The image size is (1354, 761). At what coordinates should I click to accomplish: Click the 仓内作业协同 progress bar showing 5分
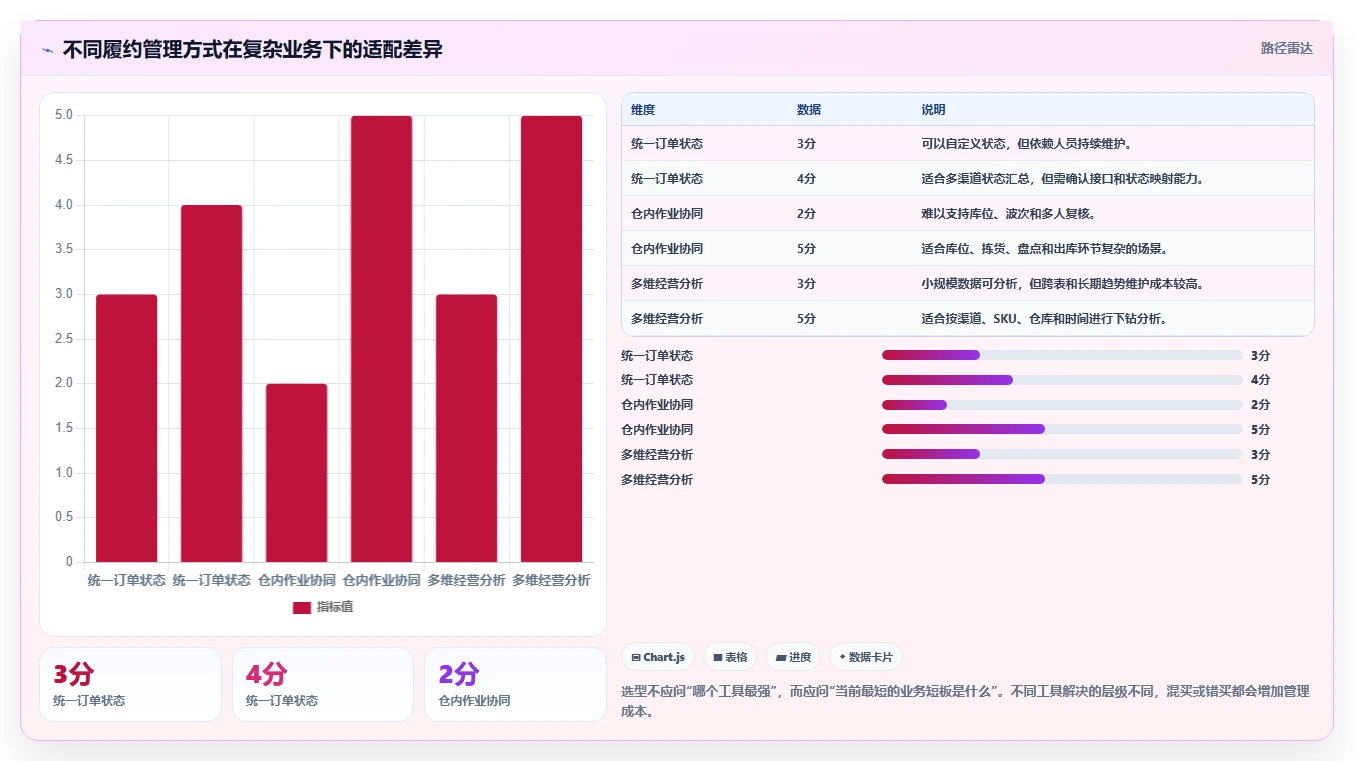click(x=1062, y=429)
